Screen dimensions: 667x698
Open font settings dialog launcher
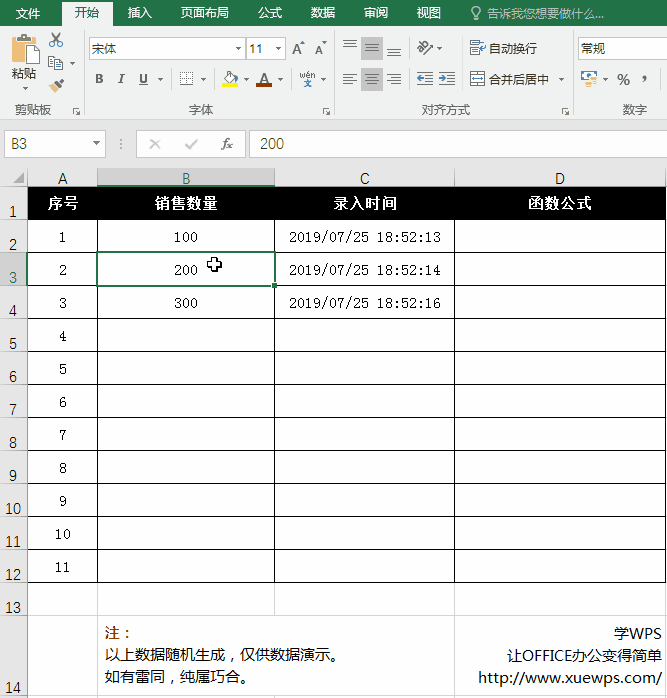point(326,111)
